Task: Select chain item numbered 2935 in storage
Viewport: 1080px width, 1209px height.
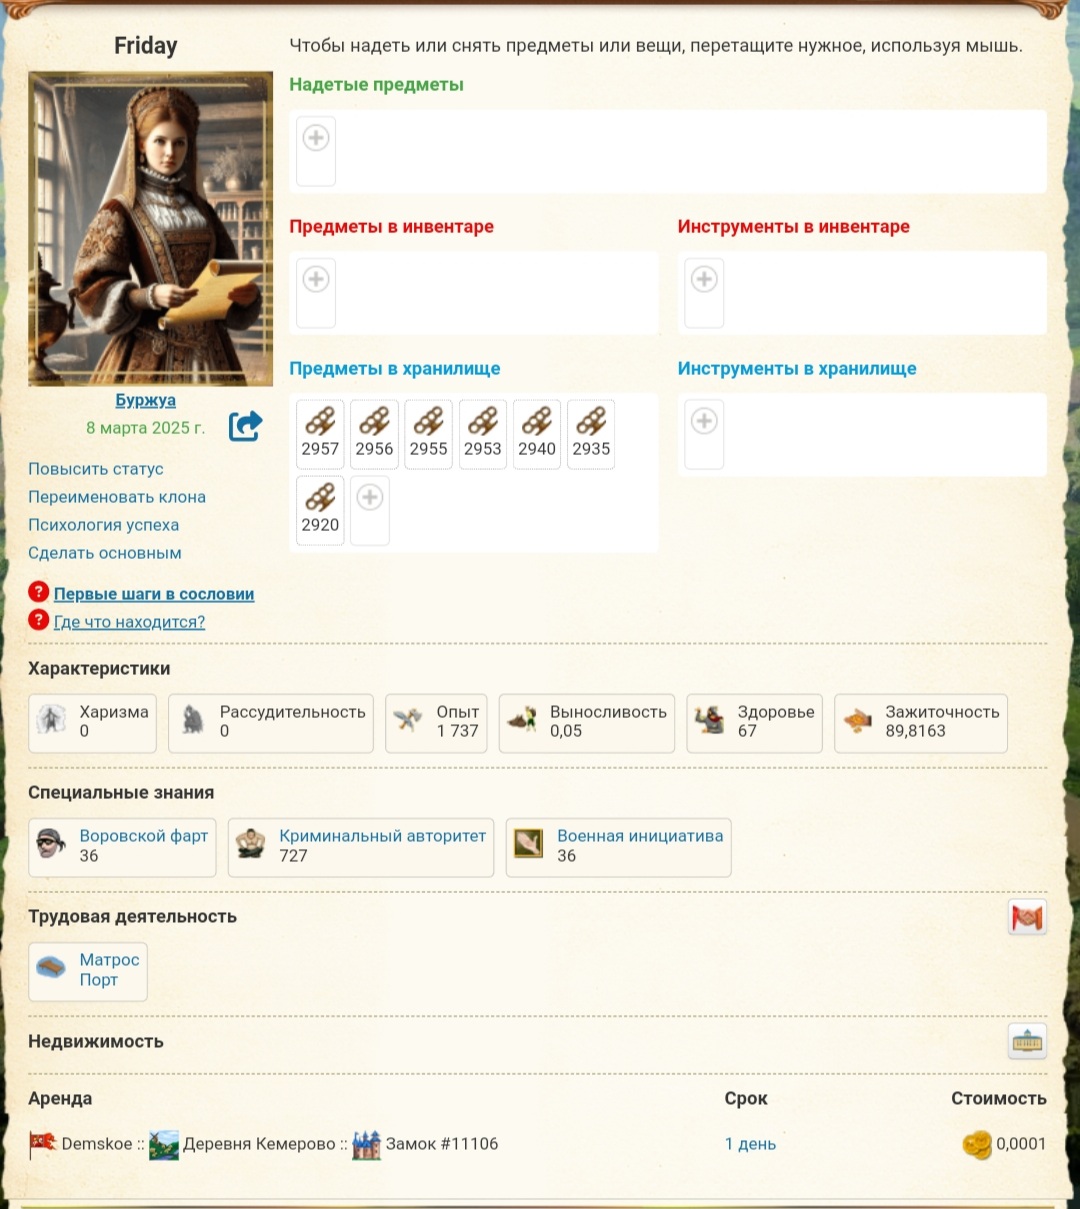Action: click(x=591, y=434)
